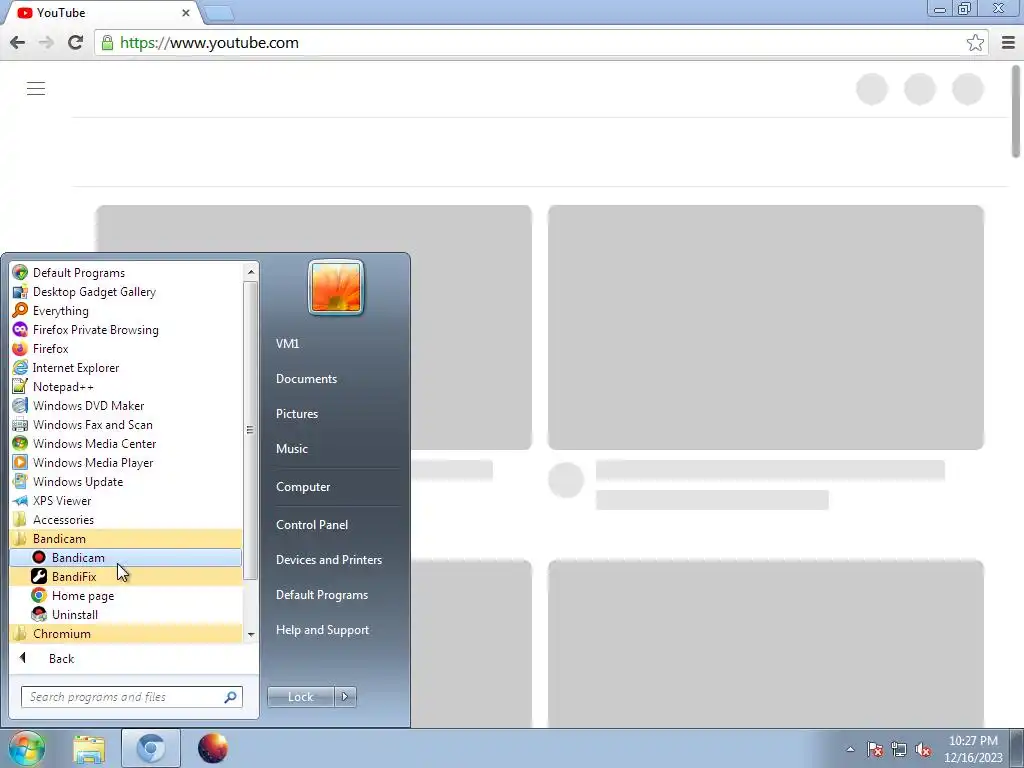Launch Windows Media Player
1024x768 pixels.
(125, 462)
